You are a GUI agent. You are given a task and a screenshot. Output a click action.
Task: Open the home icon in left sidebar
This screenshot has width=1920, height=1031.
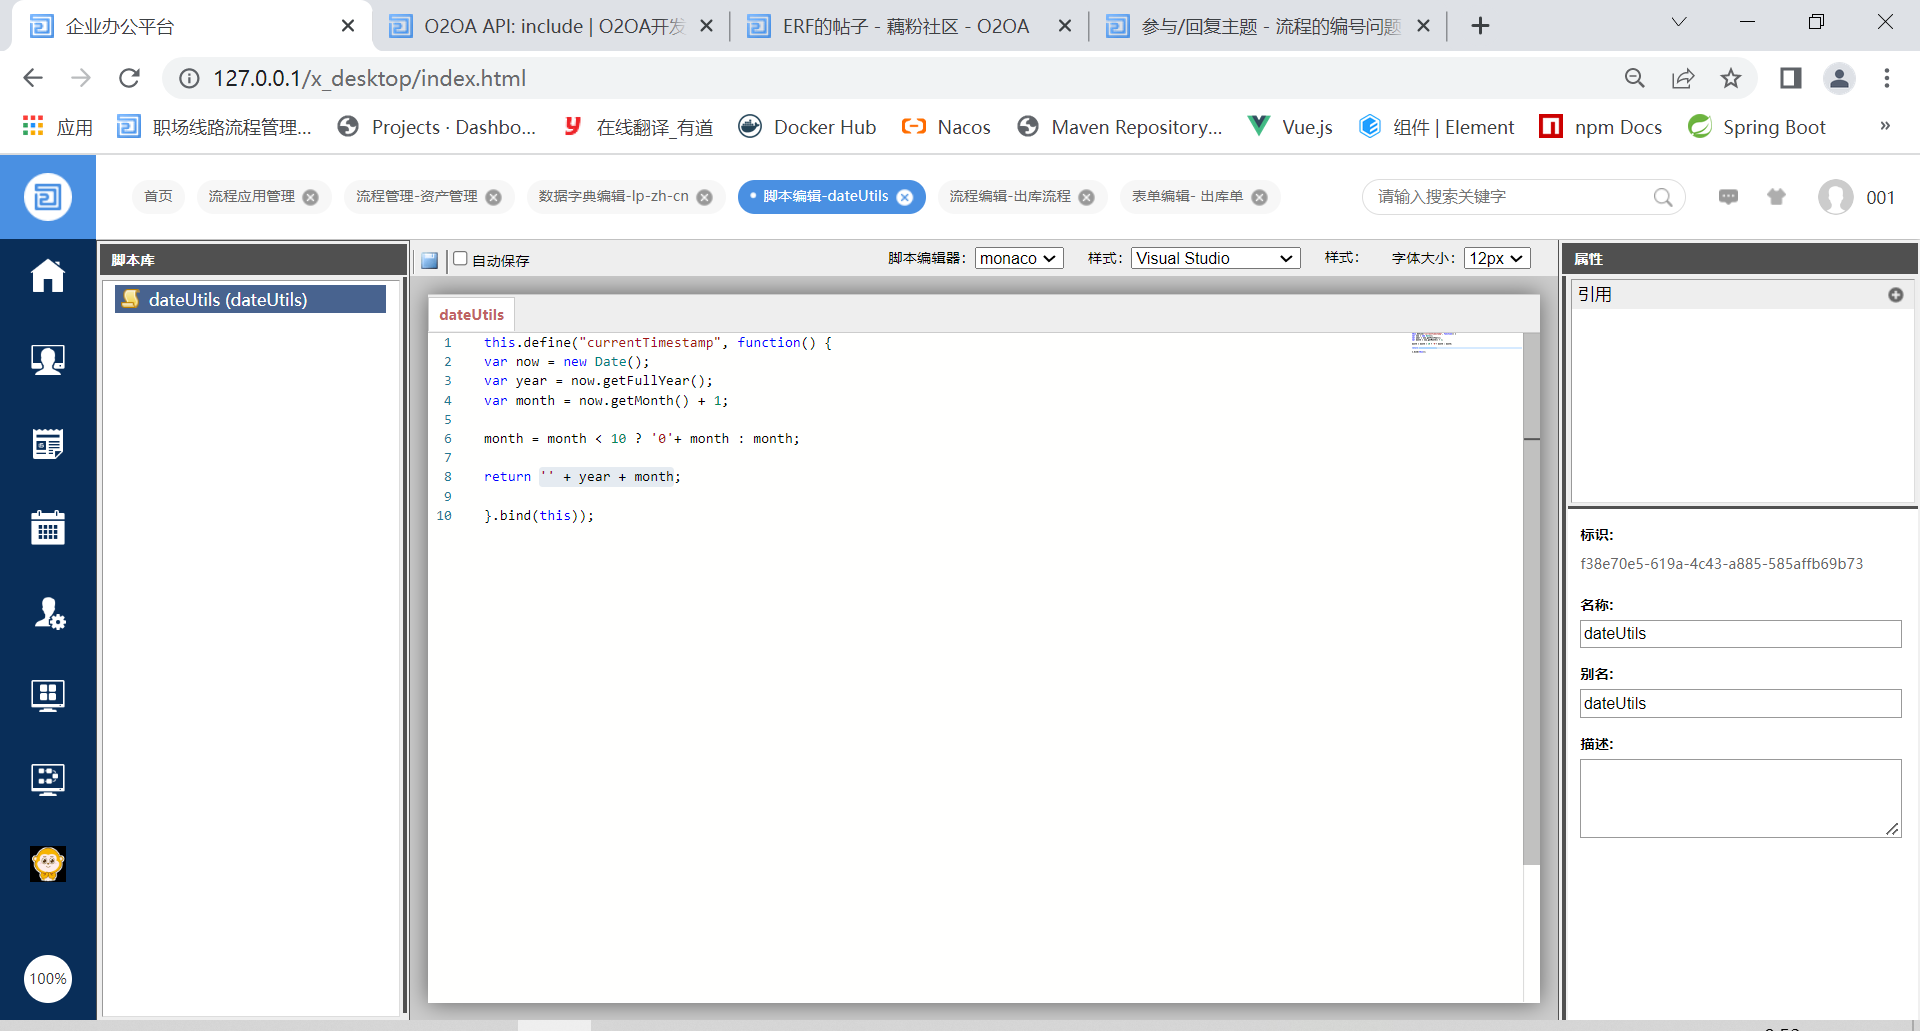click(x=47, y=276)
